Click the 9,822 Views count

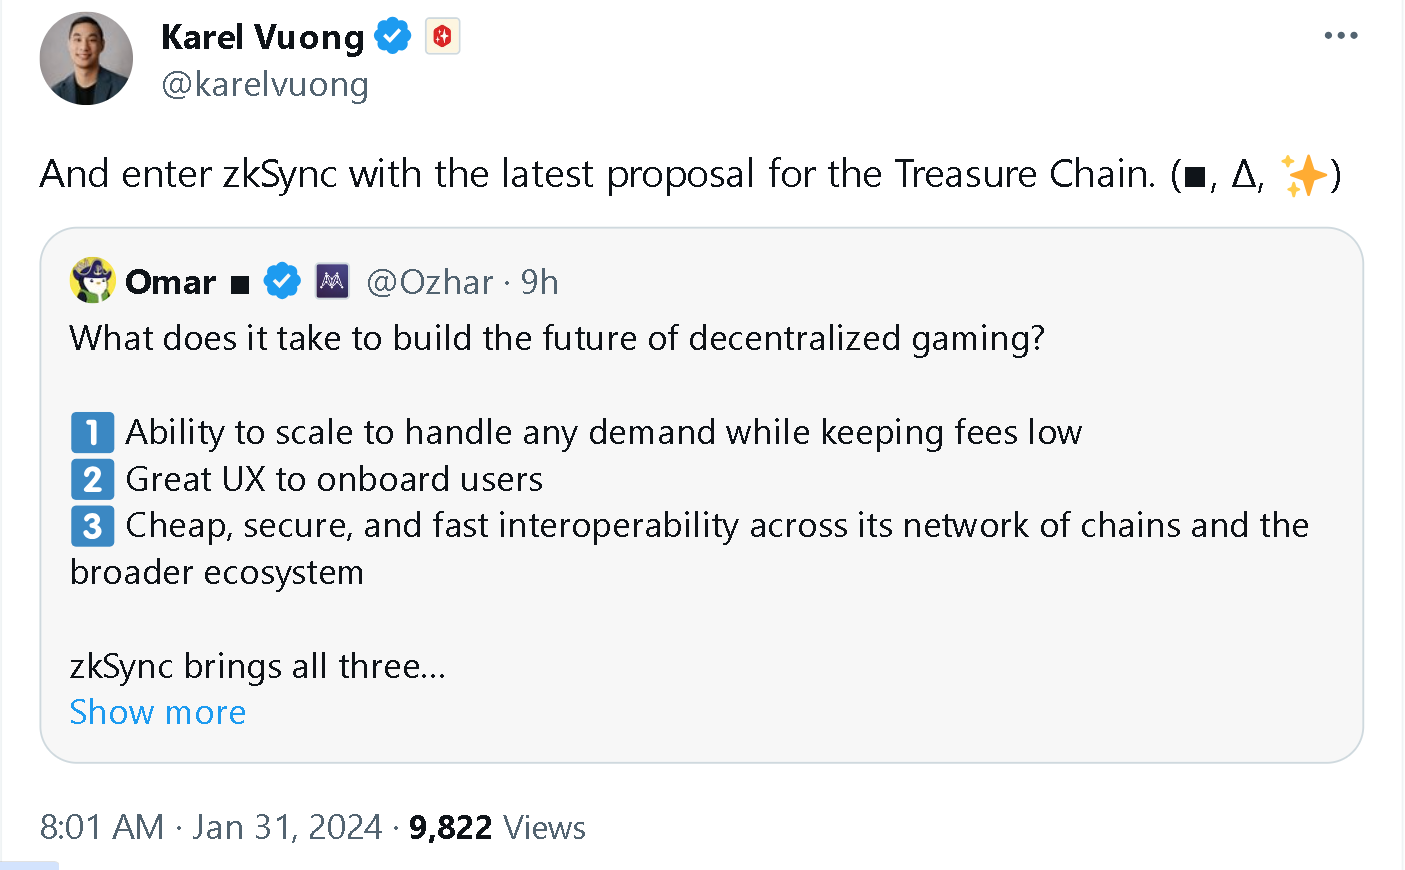point(497,827)
